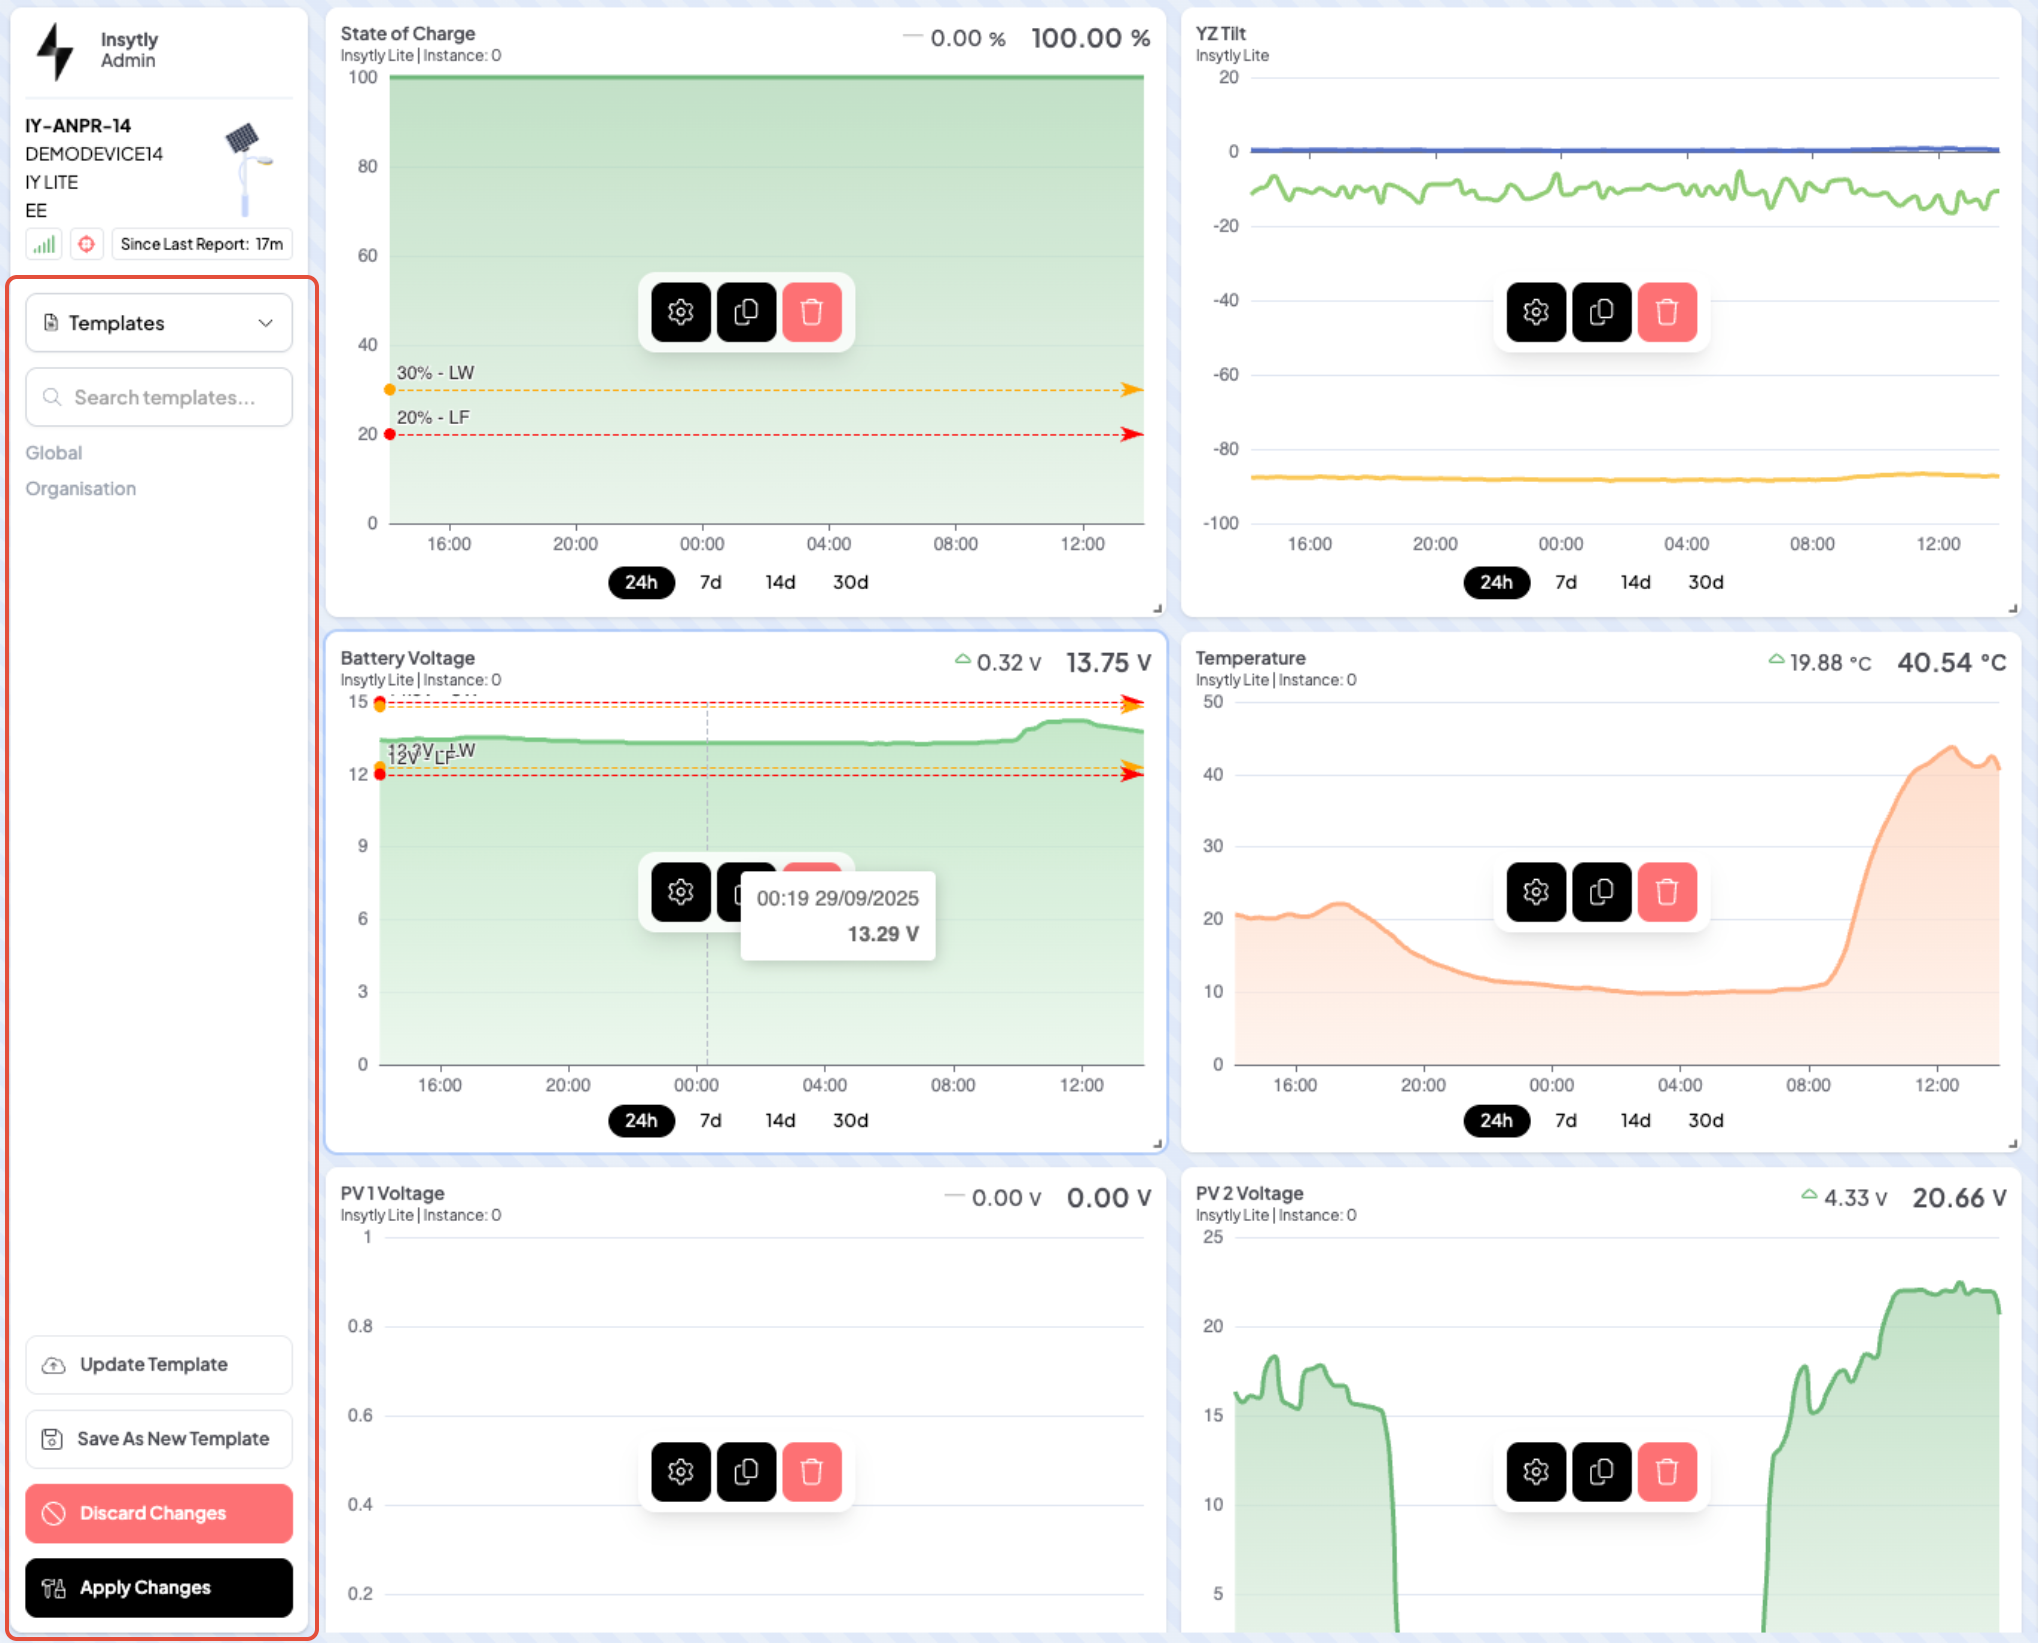Open the Battery Voltage settings gear
This screenshot has width=2038, height=1643.
tap(680, 891)
